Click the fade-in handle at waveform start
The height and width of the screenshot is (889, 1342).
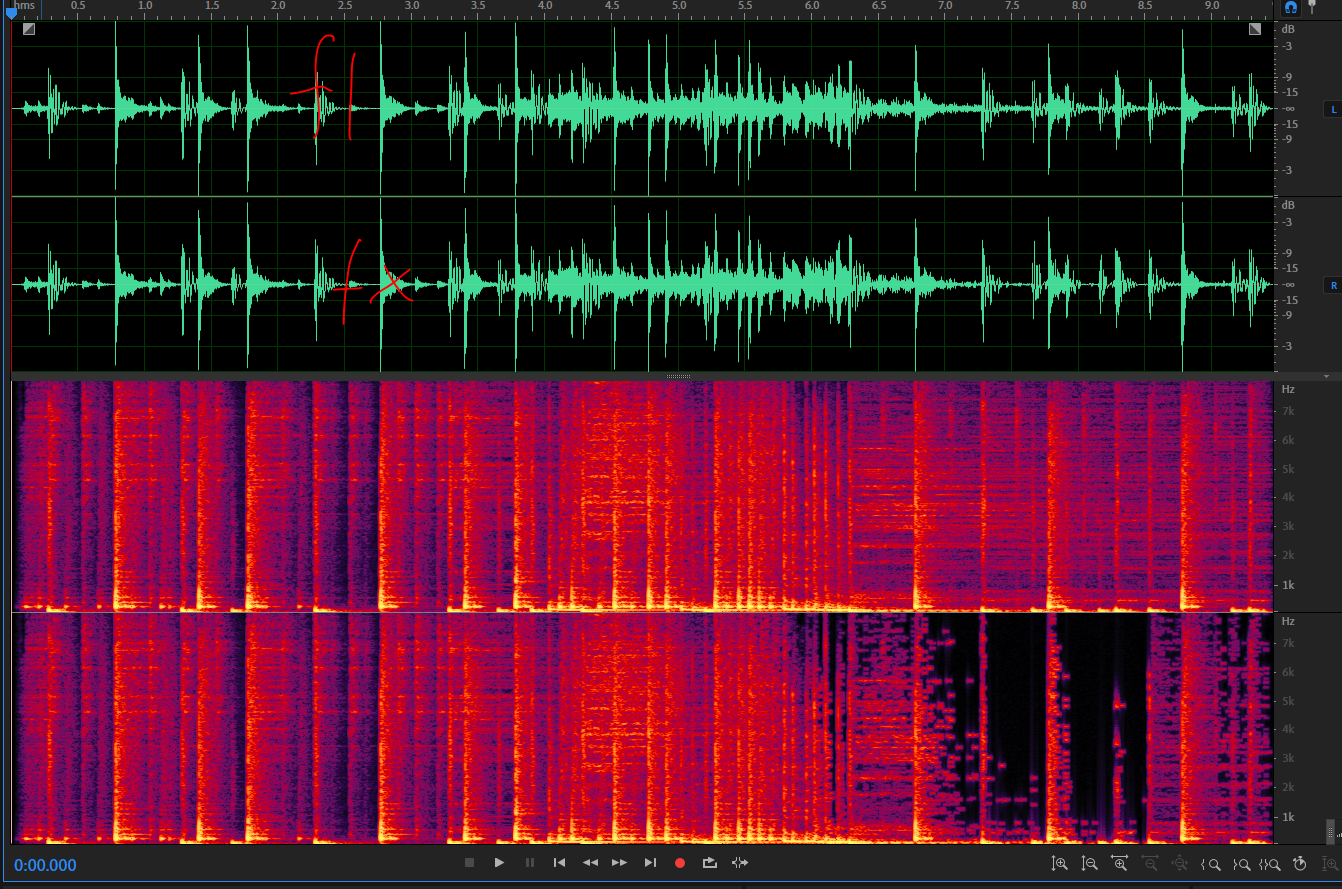point(29,29)
